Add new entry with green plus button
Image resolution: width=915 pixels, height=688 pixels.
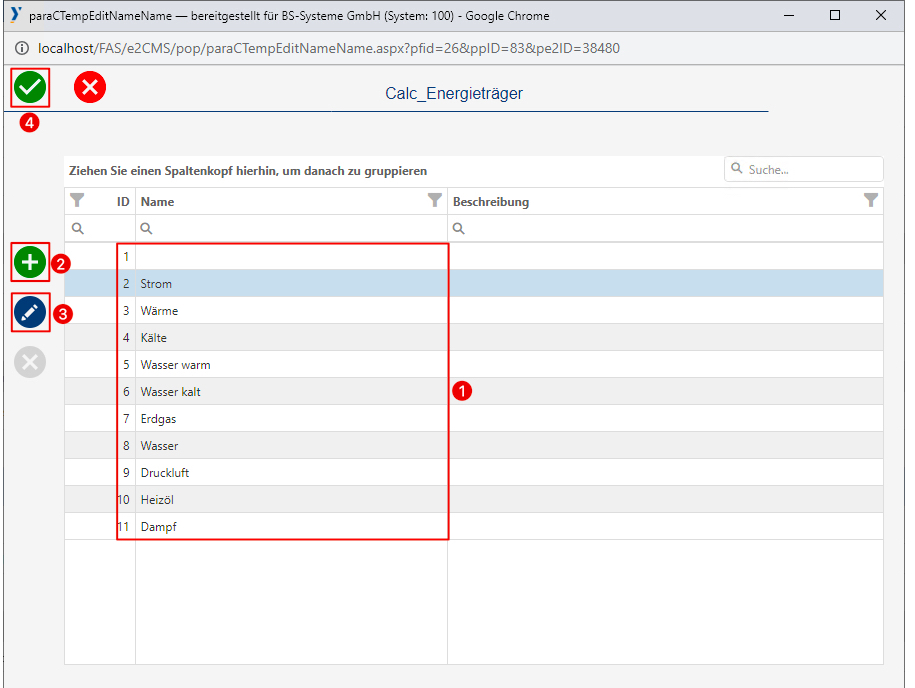30,263
